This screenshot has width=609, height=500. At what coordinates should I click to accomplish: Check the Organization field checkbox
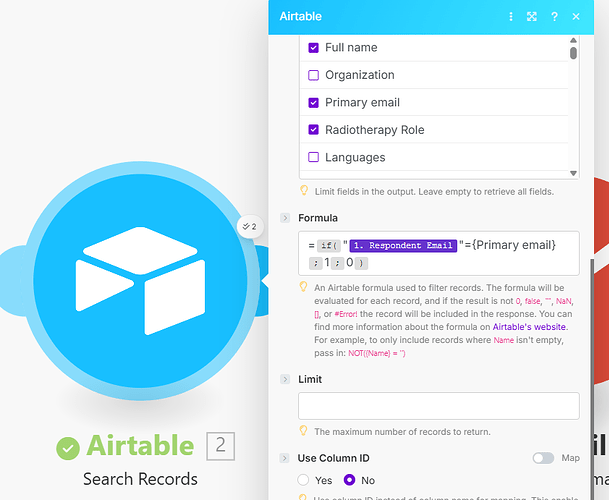[313, 75]
